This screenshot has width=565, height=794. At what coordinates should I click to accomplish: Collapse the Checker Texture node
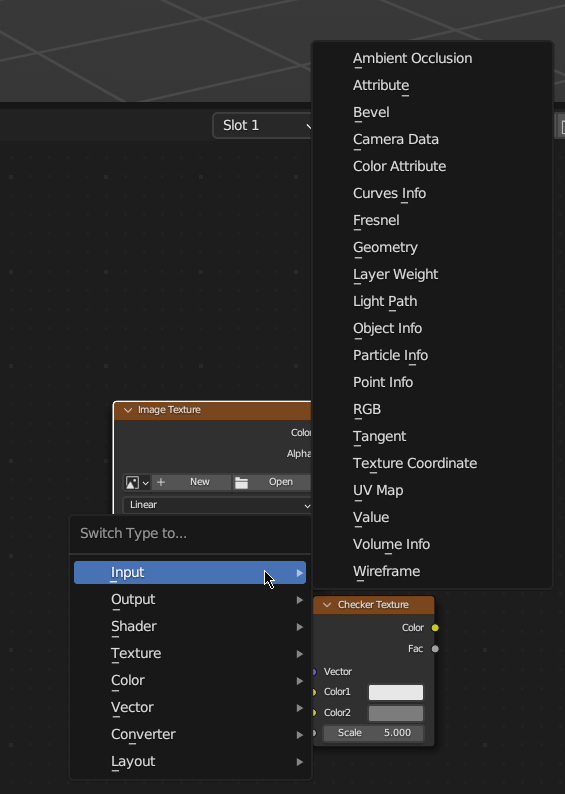pyautogui.click(x=327, y=605)
